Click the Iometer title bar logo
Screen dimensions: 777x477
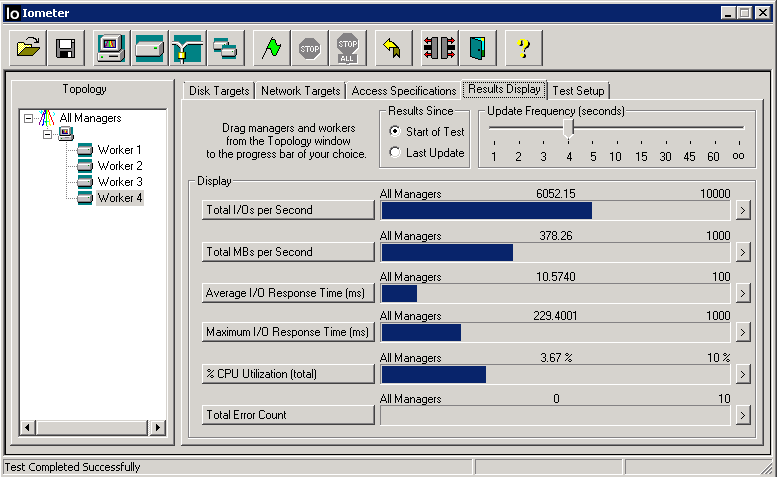point(12,13)
